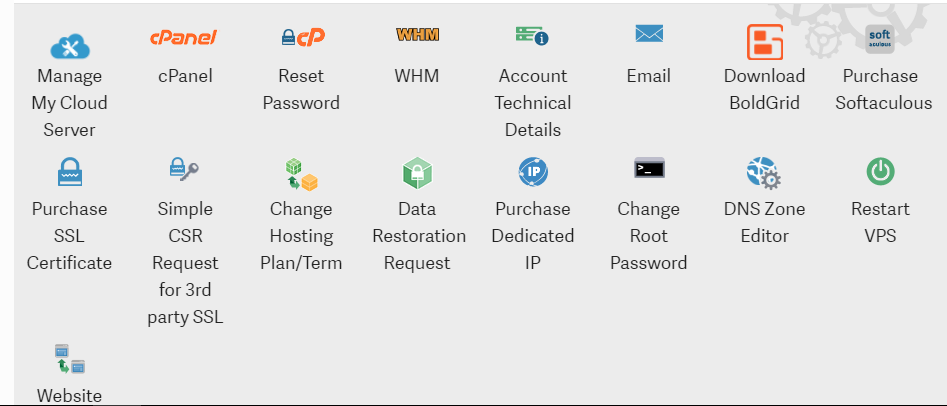This screenshot has height=406, width=947.
Task: Click the Account Technical Details icon
Action: click(x=532, y=37)
